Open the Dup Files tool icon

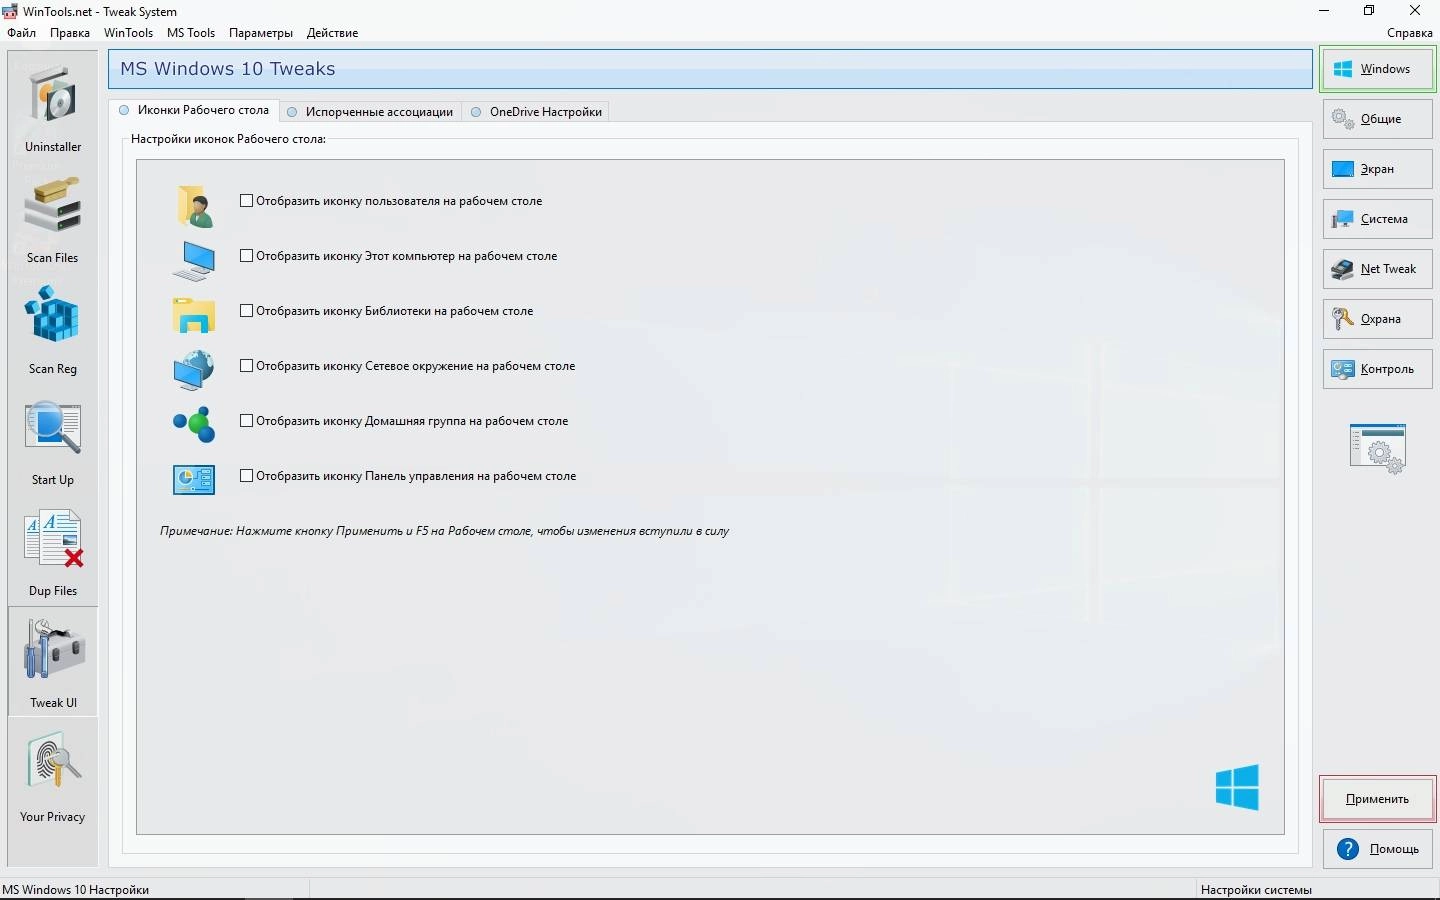[x=53, y=539]
